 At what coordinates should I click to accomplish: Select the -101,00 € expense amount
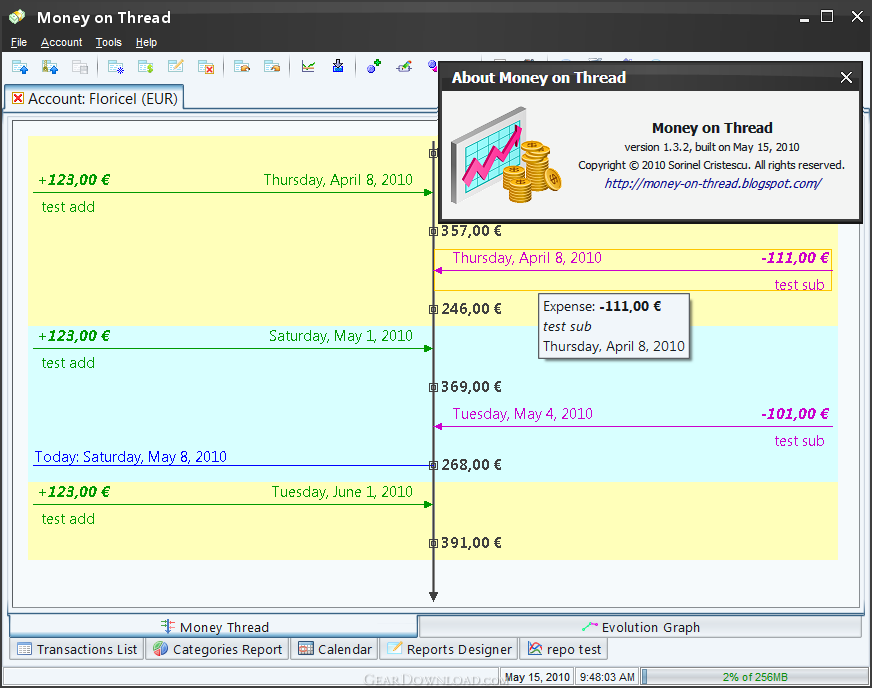point(795,413)
